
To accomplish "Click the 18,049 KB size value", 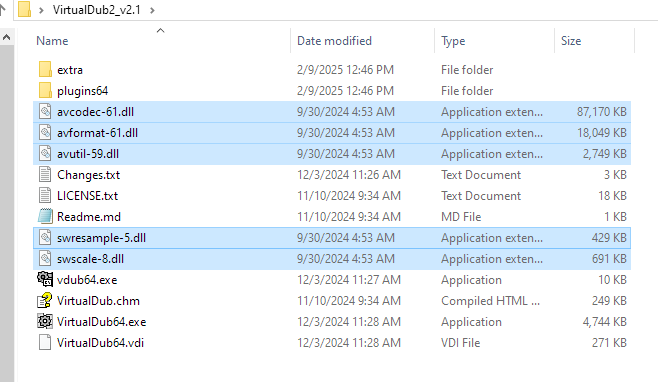I will (602, 133).
